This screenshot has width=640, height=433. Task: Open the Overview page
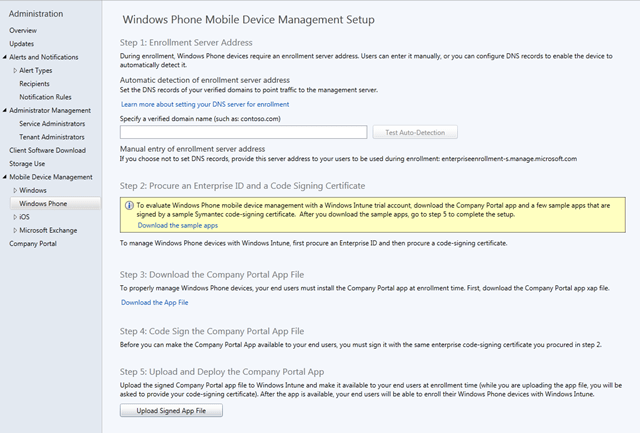point(23,31)
